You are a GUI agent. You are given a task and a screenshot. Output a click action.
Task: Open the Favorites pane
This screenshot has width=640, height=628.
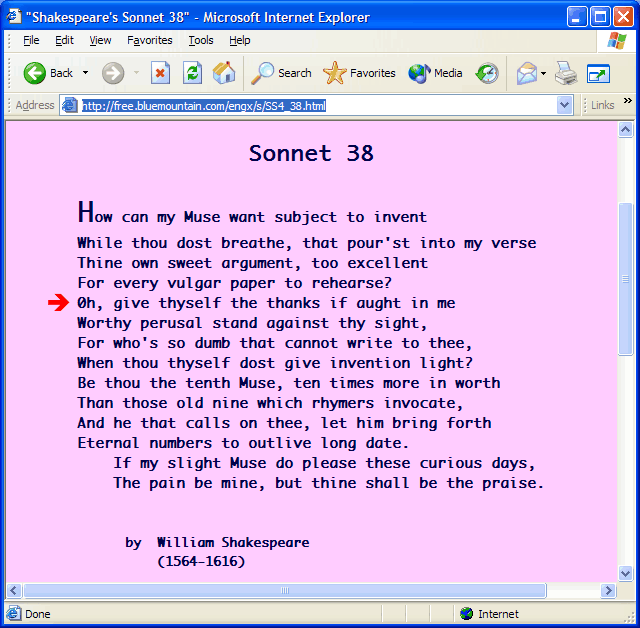click(x=359, y=73)
